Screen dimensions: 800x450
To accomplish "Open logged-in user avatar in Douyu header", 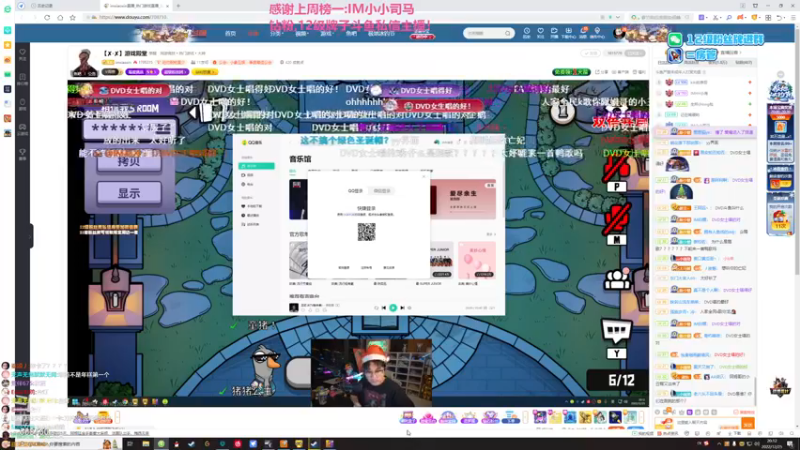I will 619,34.
